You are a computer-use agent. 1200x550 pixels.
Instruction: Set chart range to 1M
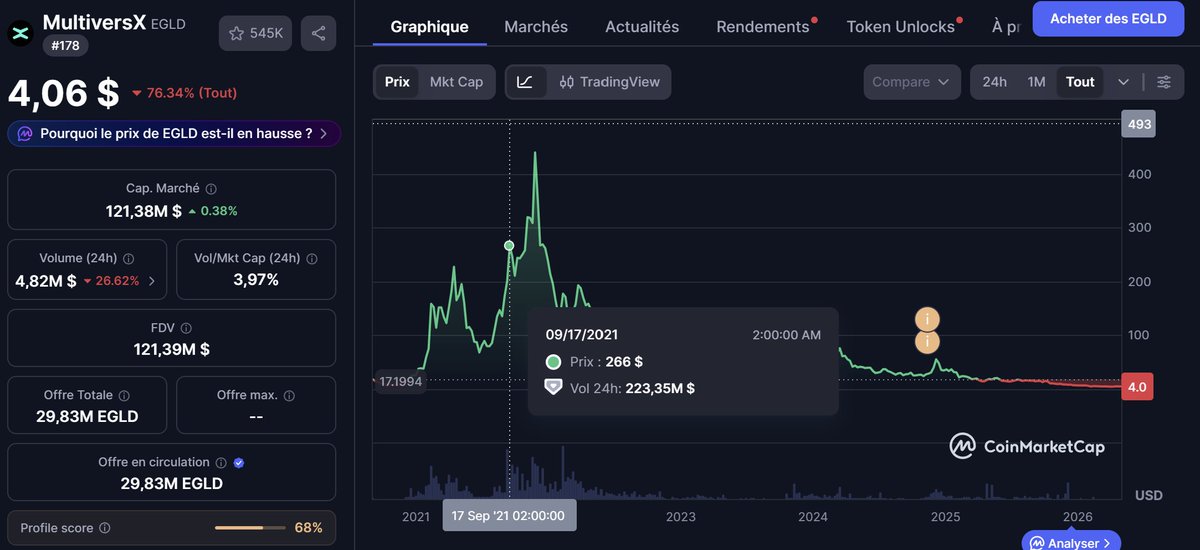[1037, 82]
